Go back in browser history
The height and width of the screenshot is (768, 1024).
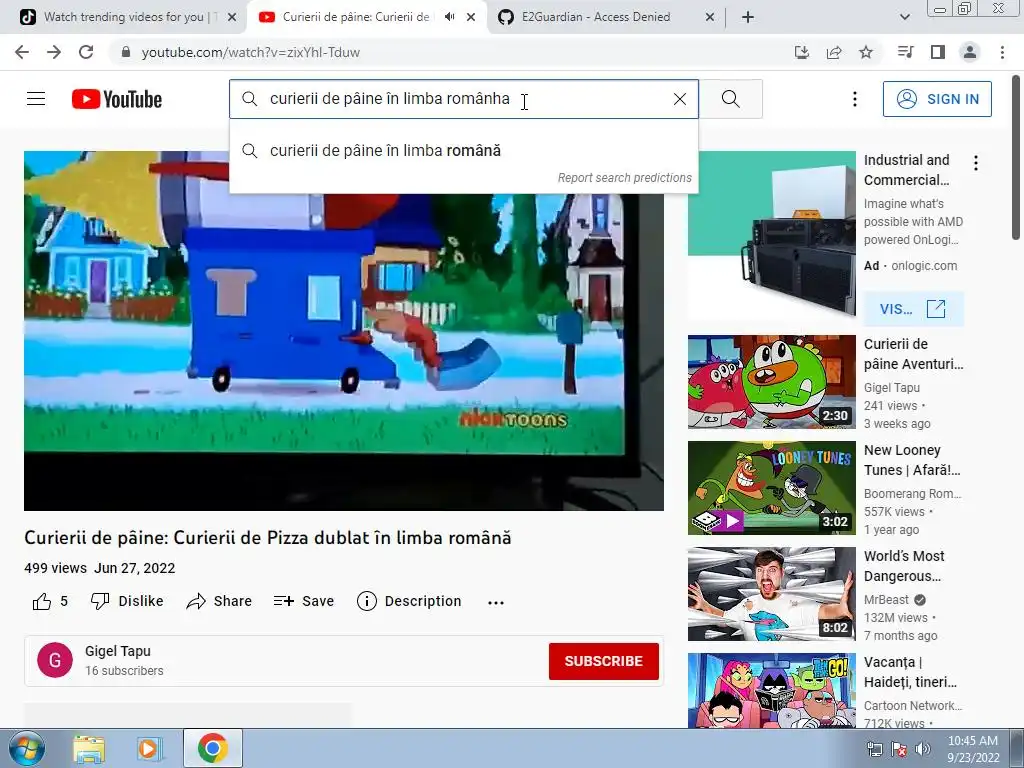tap(22, 52)
